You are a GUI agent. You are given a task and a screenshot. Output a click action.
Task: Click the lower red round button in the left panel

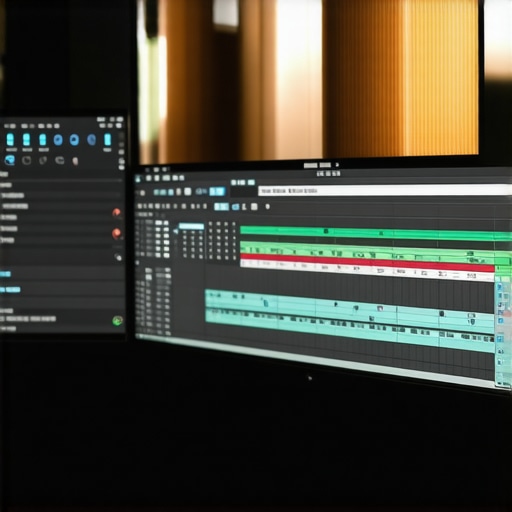[116, 233]
